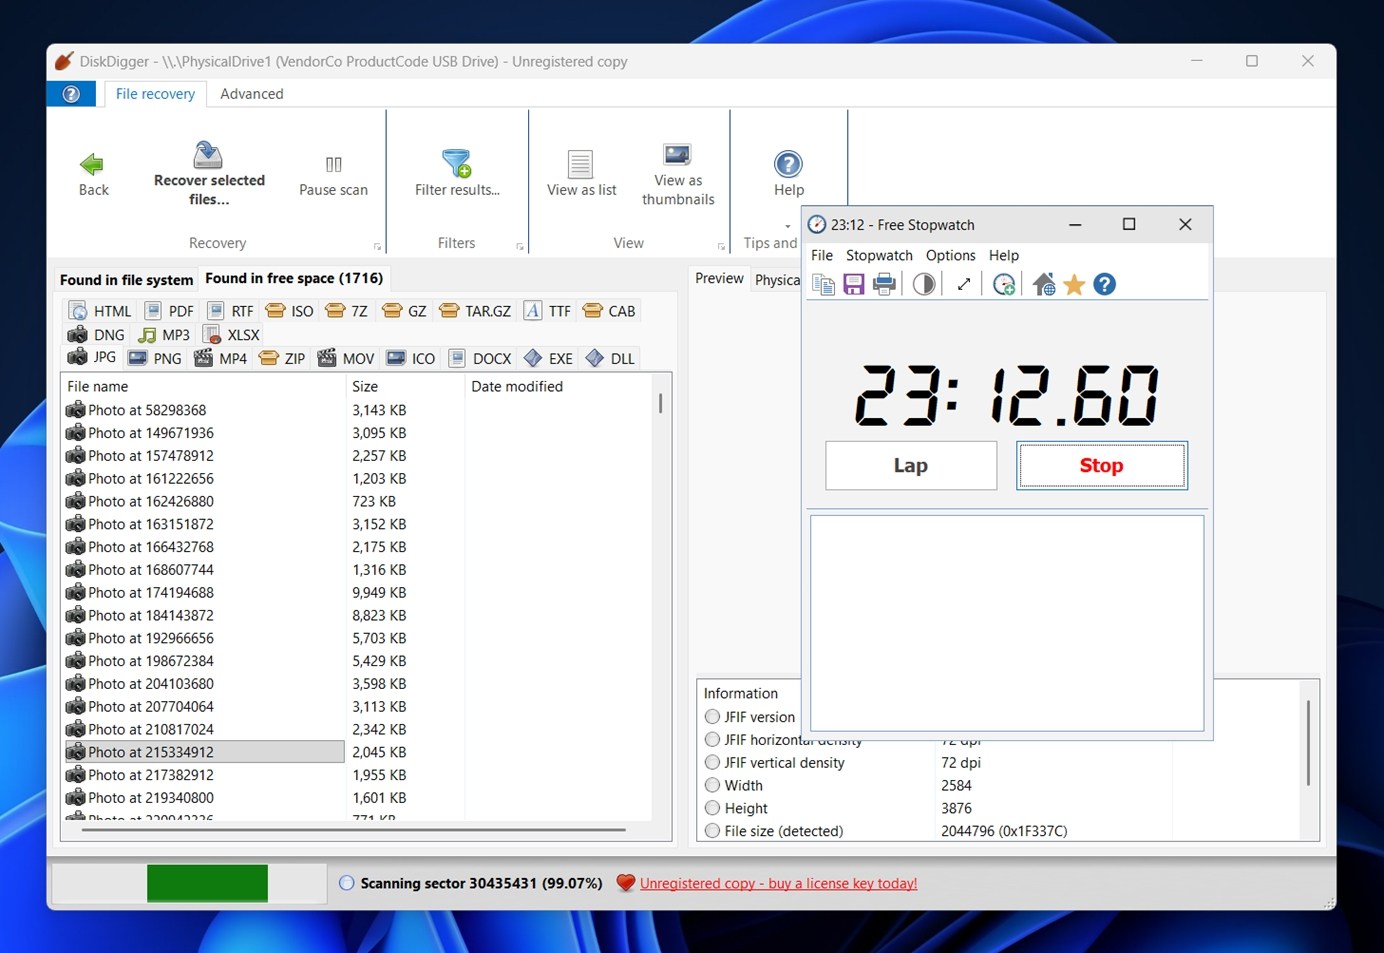Click the stopwatch copy icon

(x=823, y=285)
